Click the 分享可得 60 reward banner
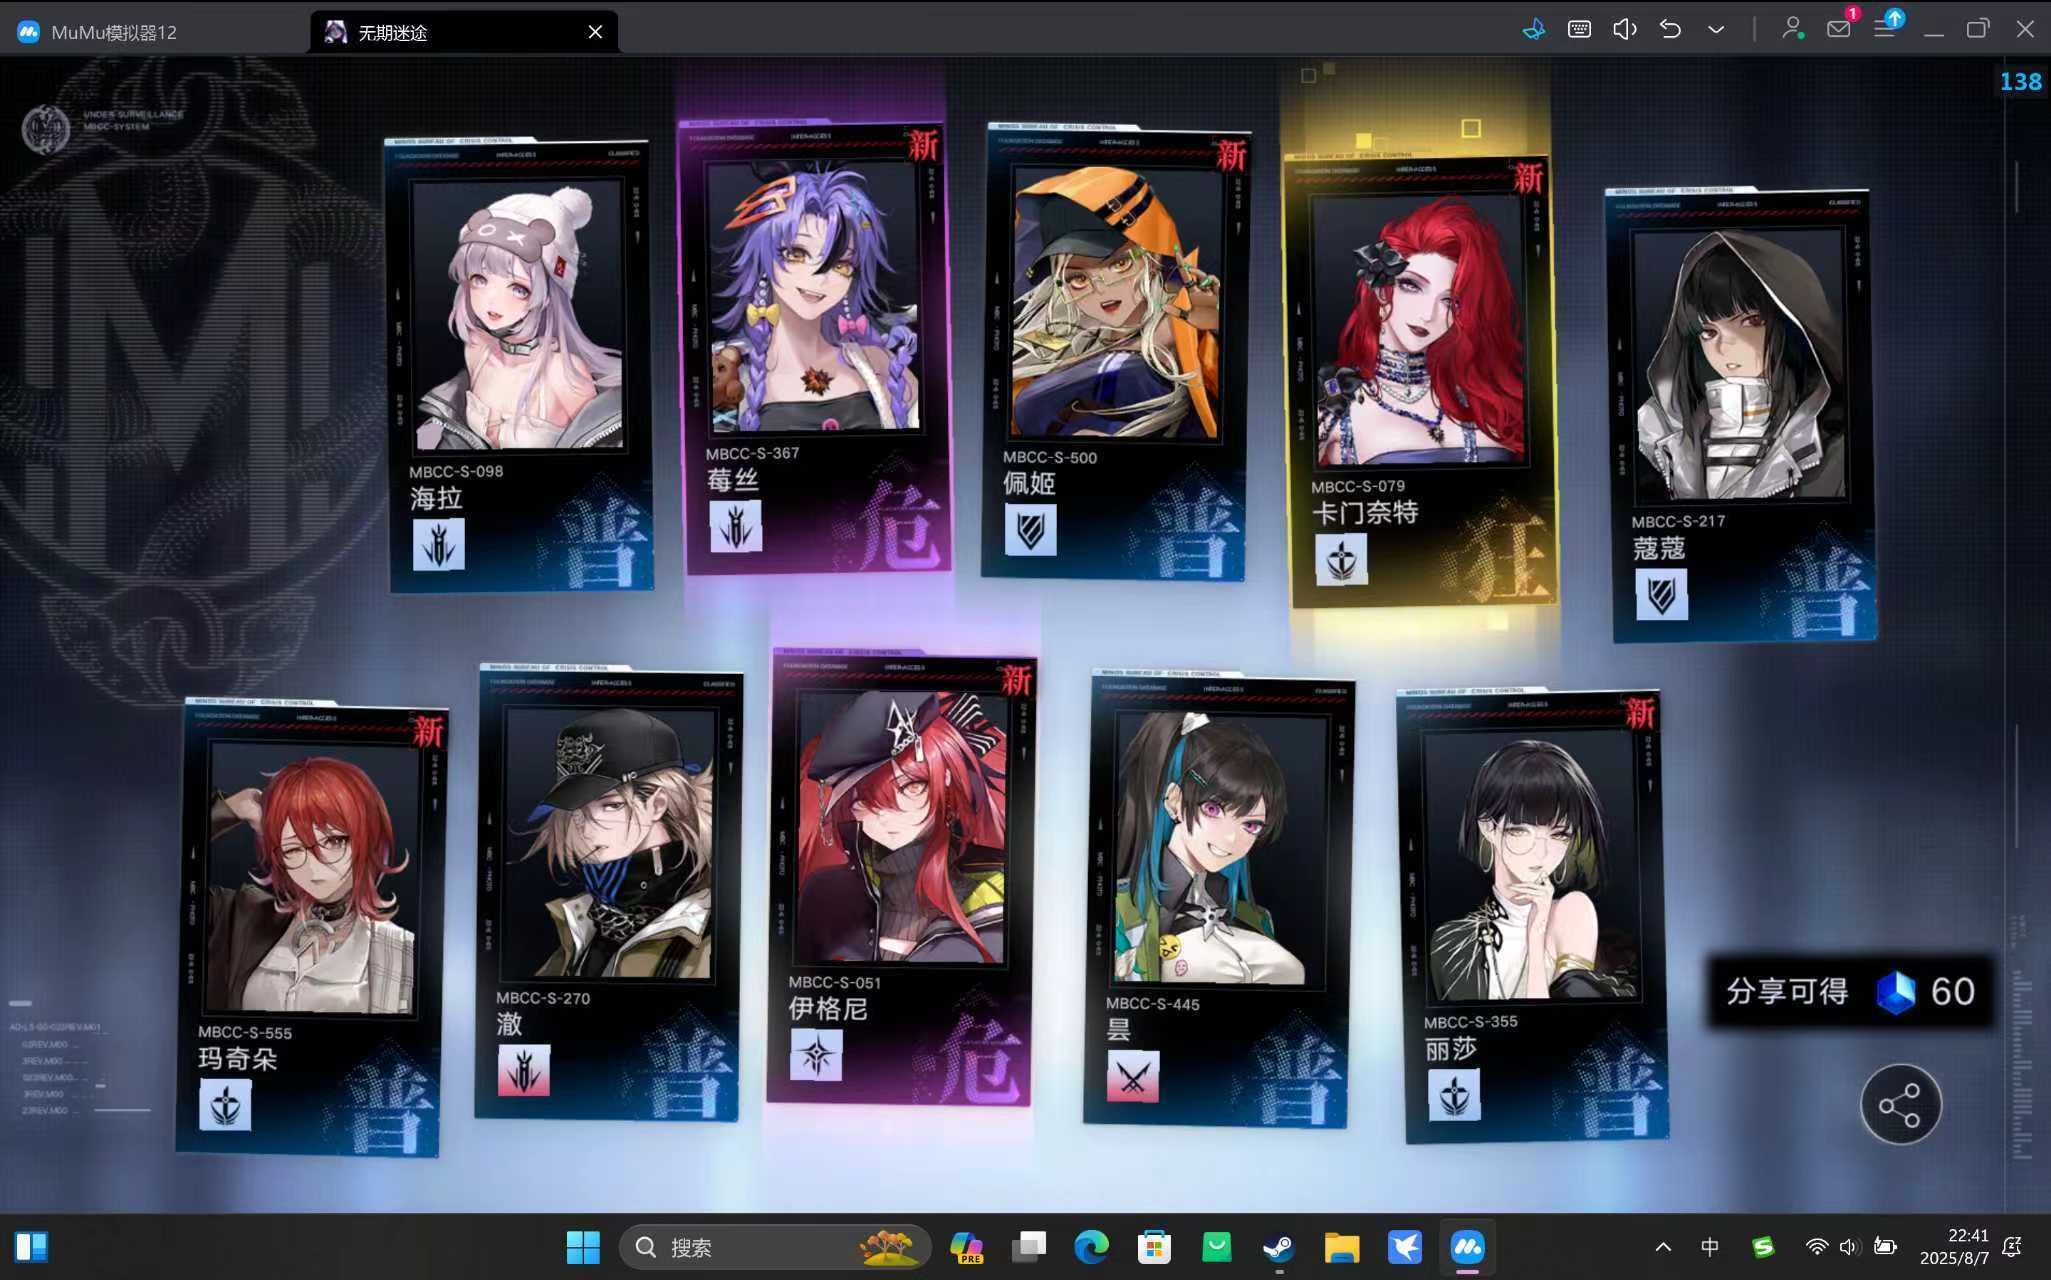 coord(1850,991)
